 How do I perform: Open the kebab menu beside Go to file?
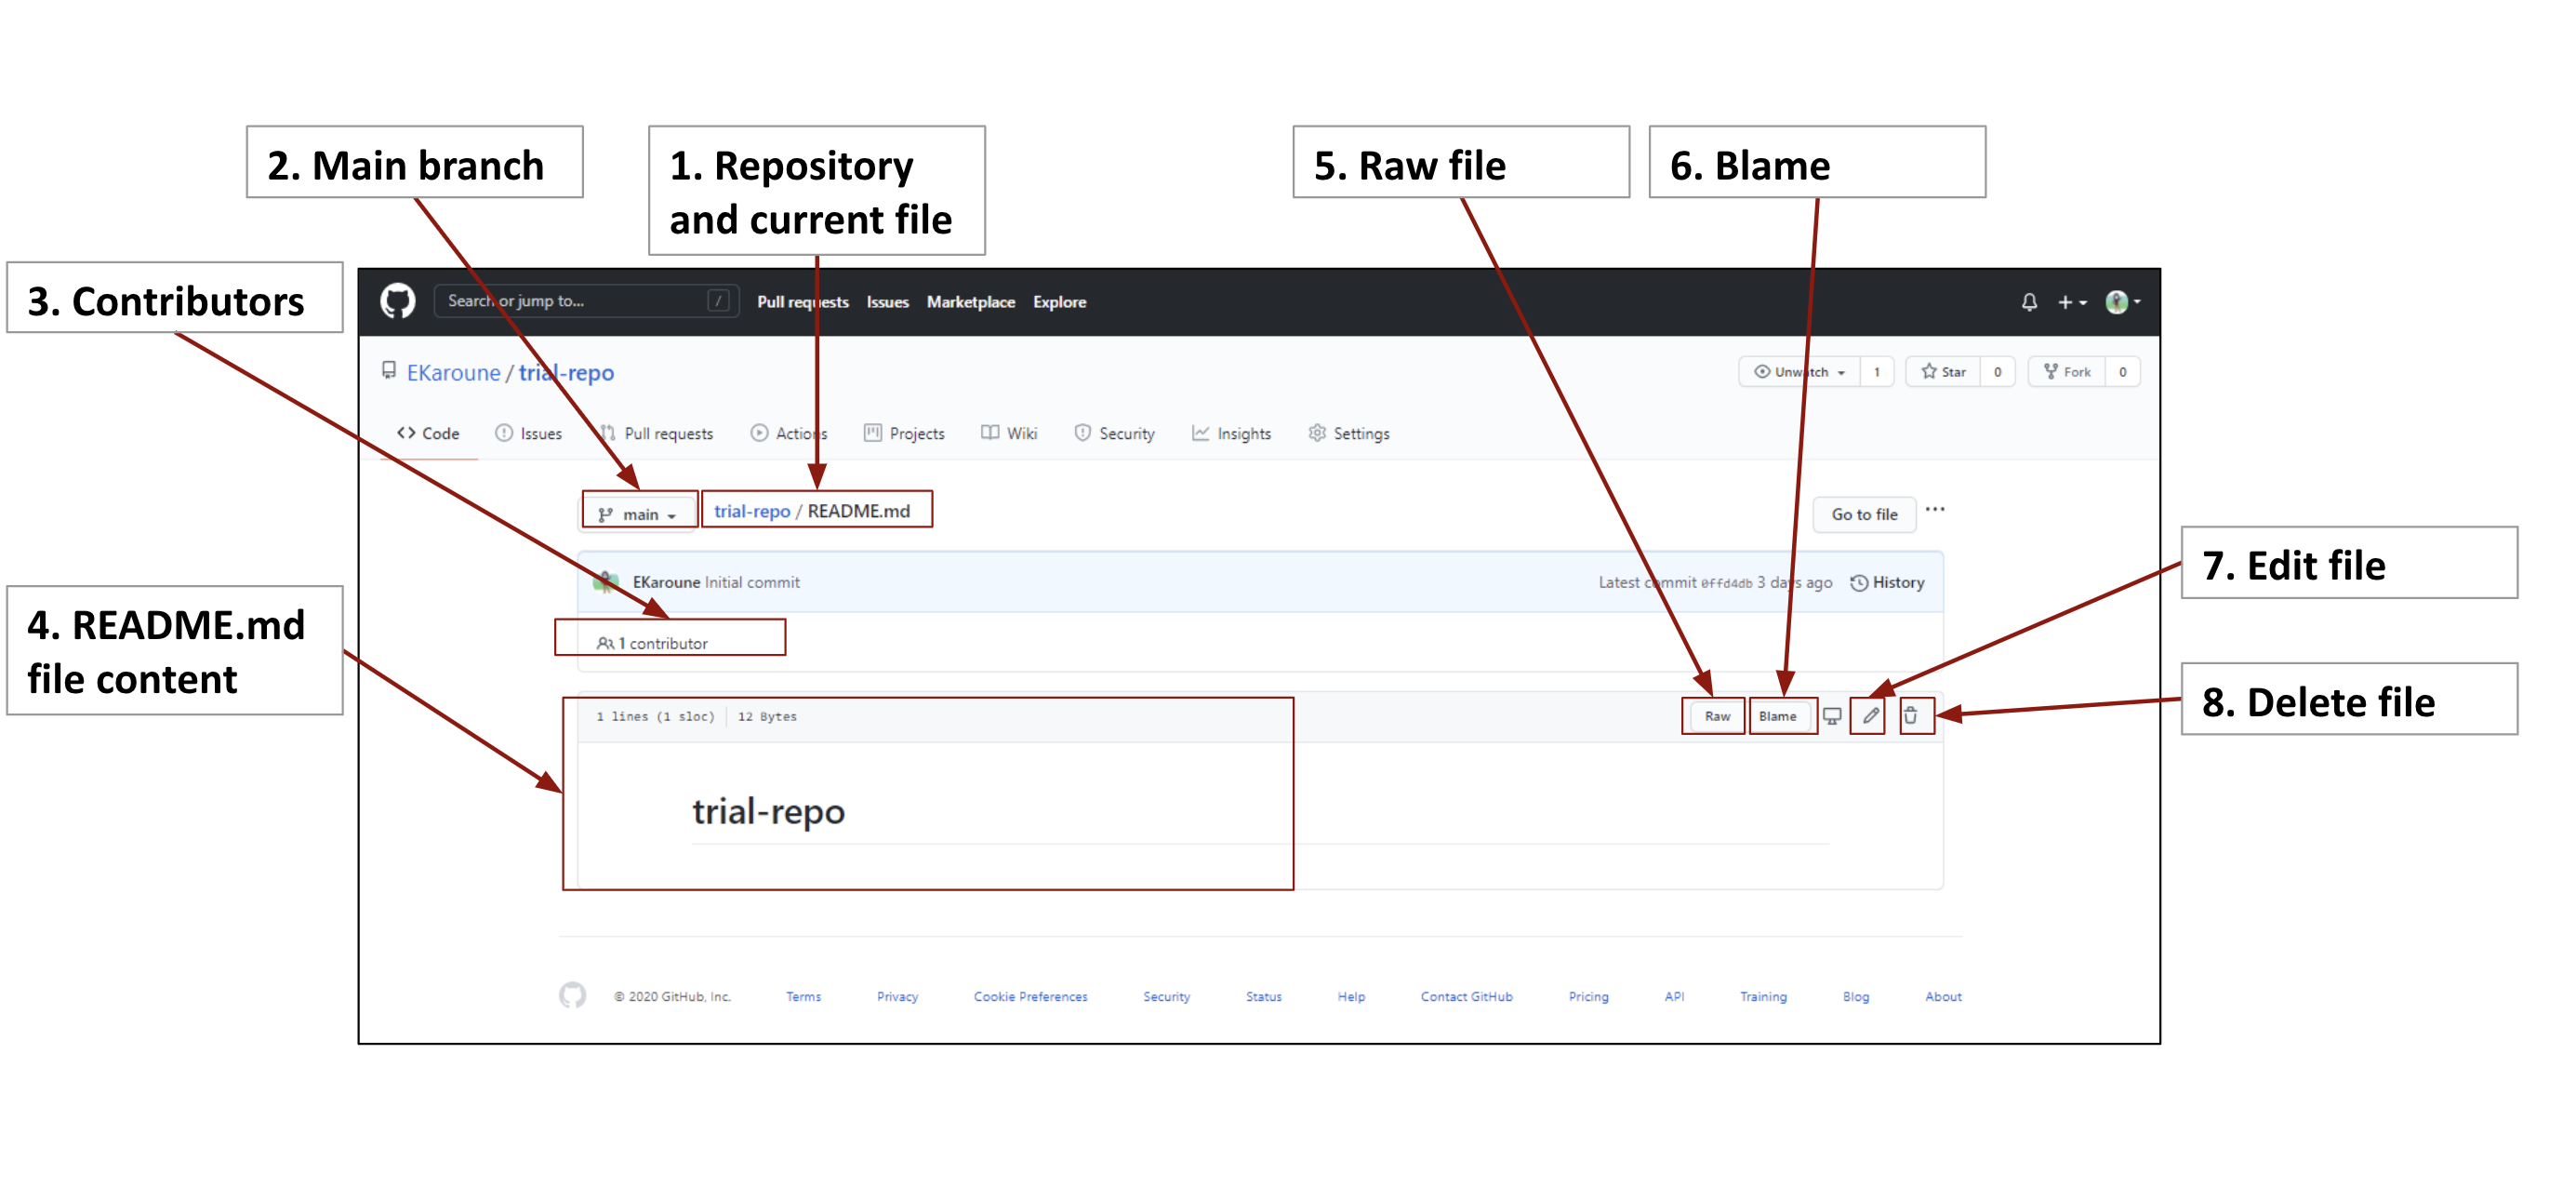point(1936,511)
